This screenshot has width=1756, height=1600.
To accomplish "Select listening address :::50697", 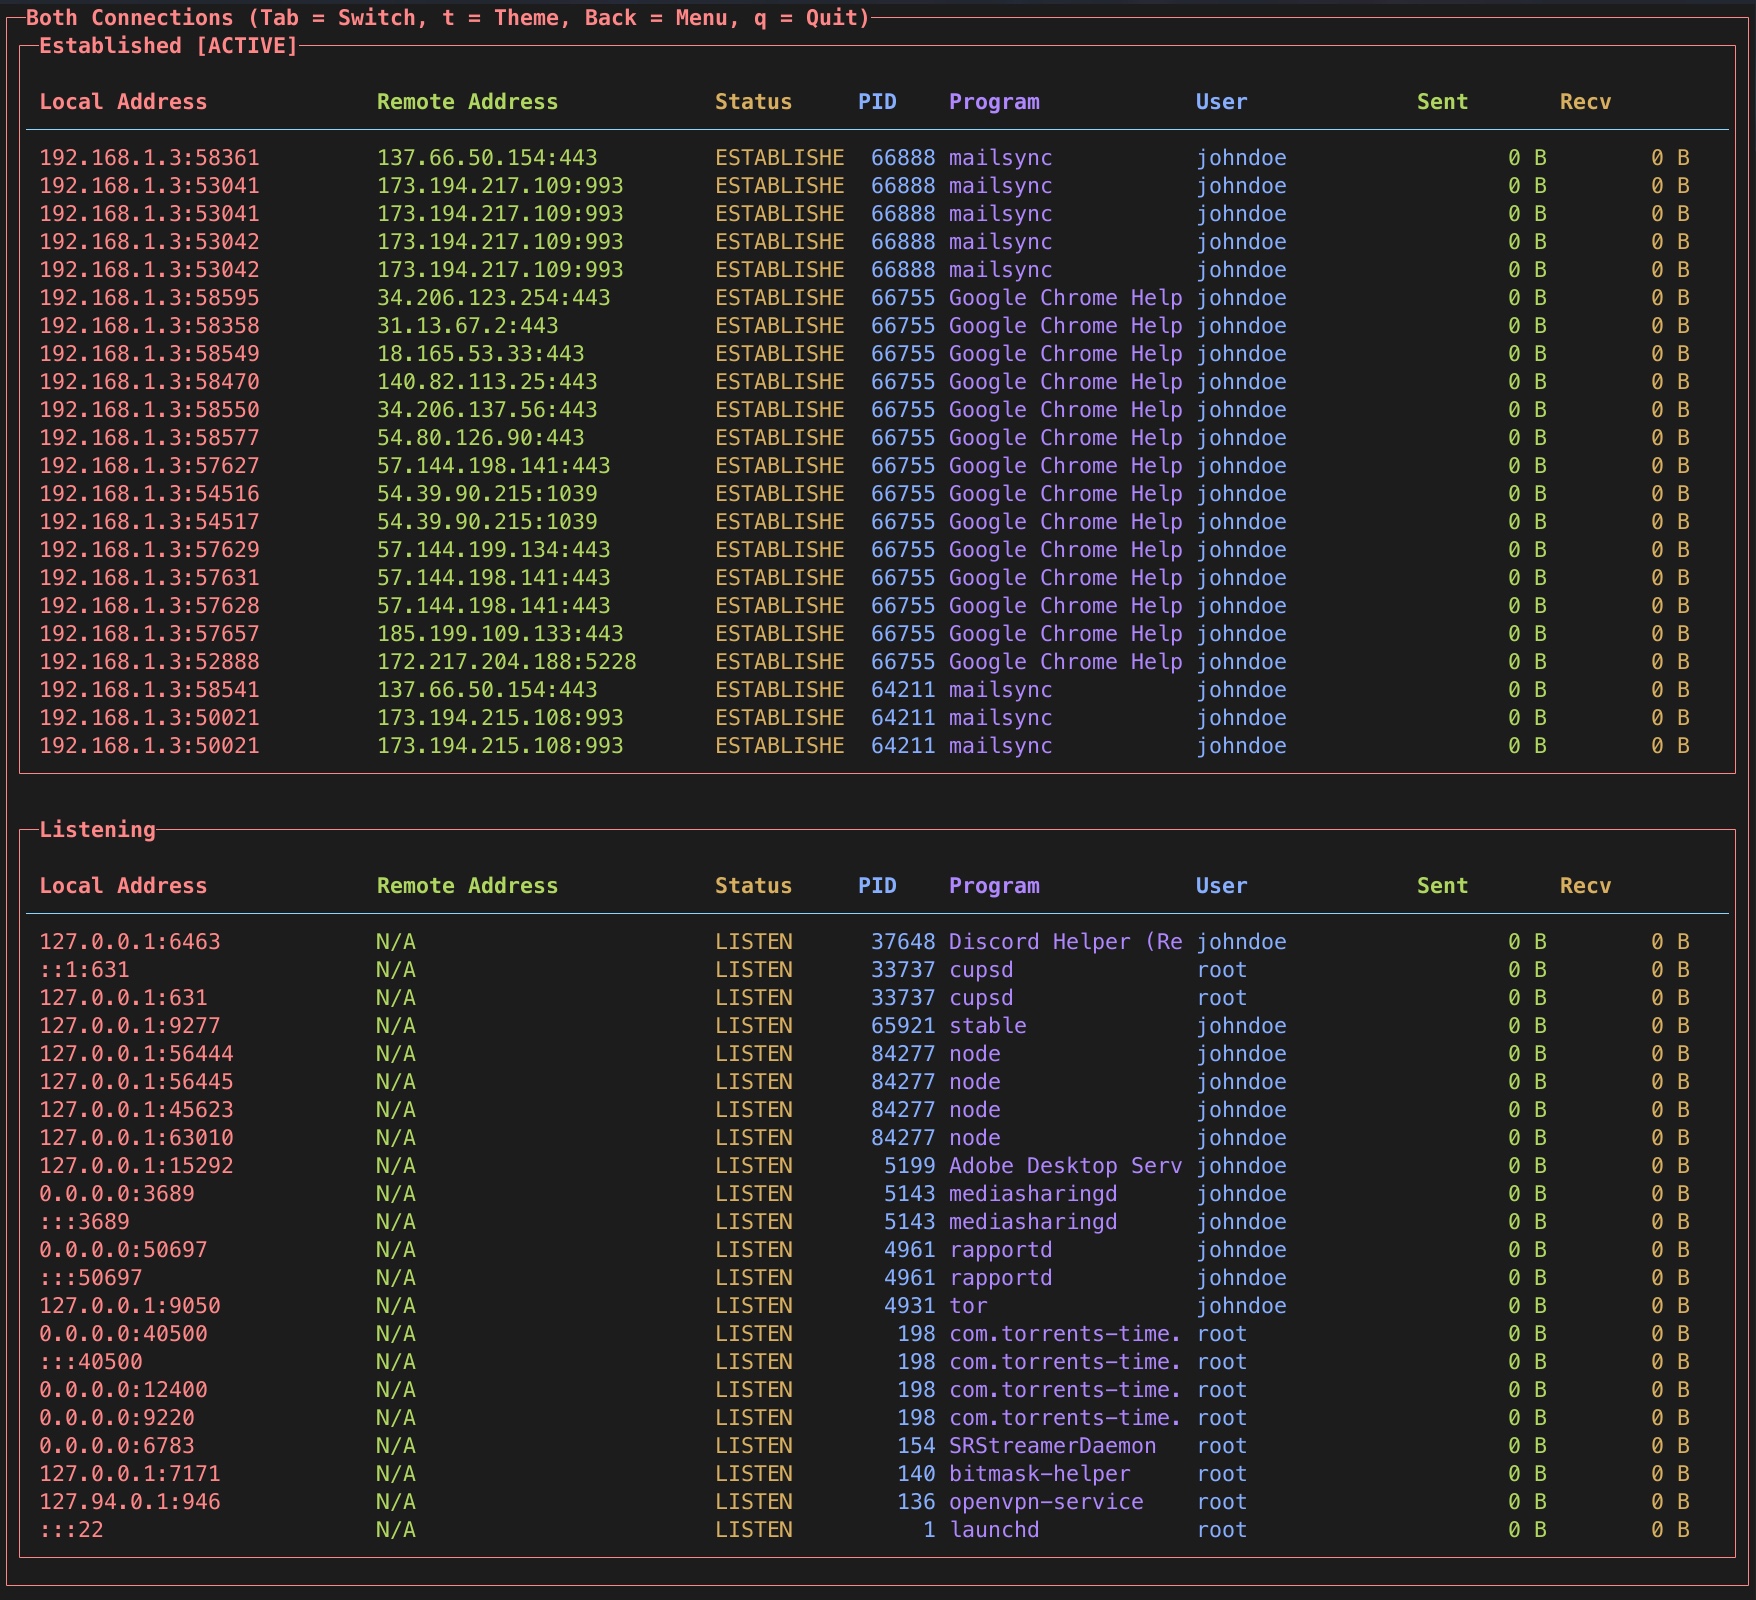I will [x=91, y=1278].
